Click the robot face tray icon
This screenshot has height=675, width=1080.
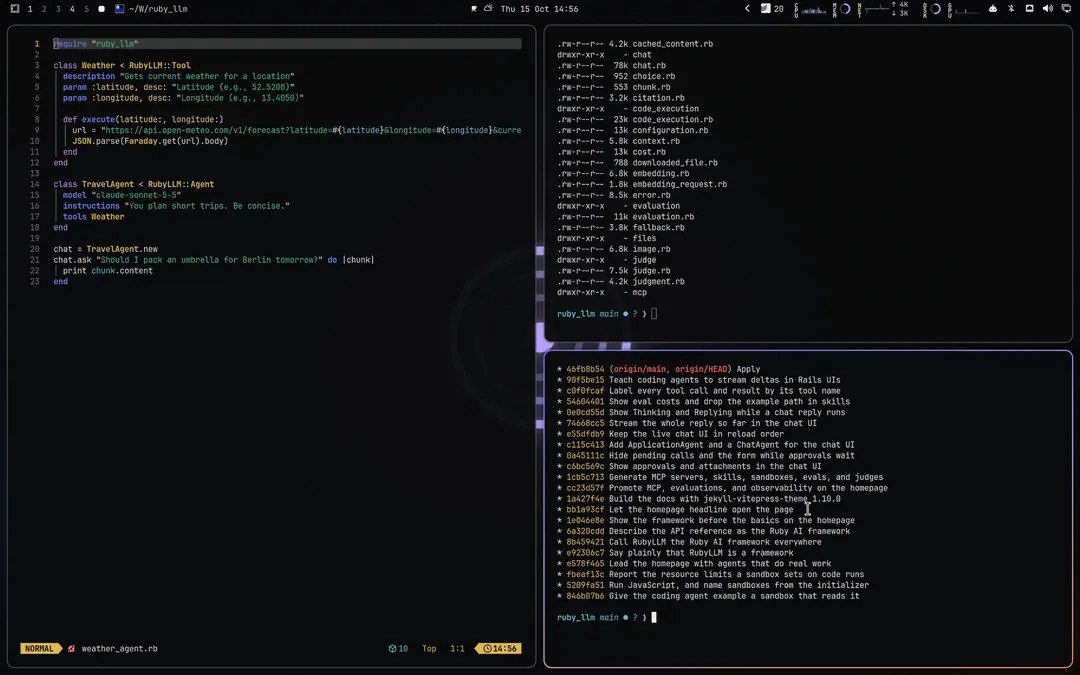click(x=993, y=9)
